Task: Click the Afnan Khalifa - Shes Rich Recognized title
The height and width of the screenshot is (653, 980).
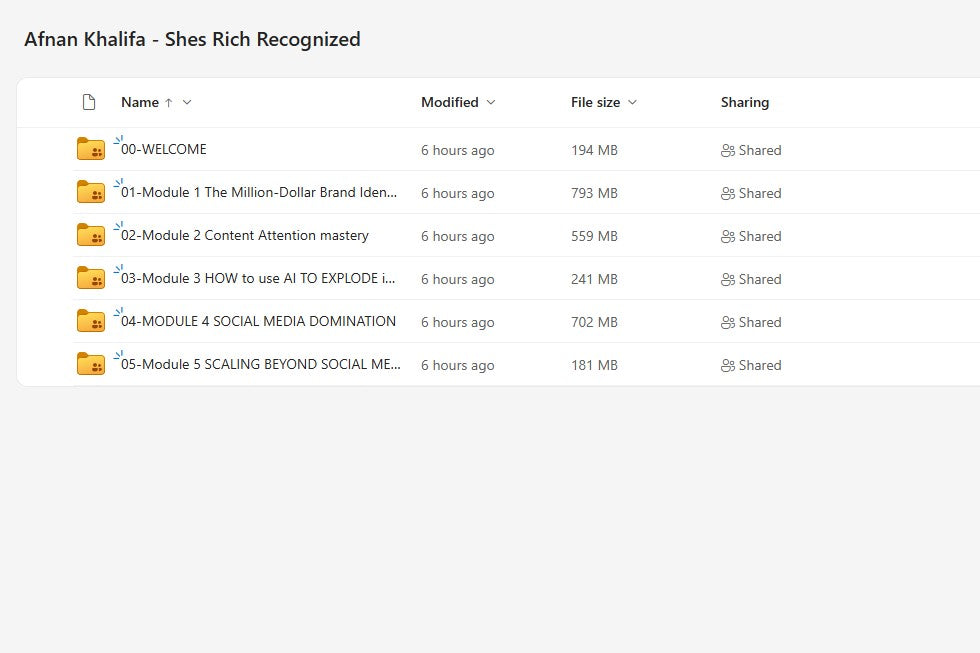Action: point(192,39)
